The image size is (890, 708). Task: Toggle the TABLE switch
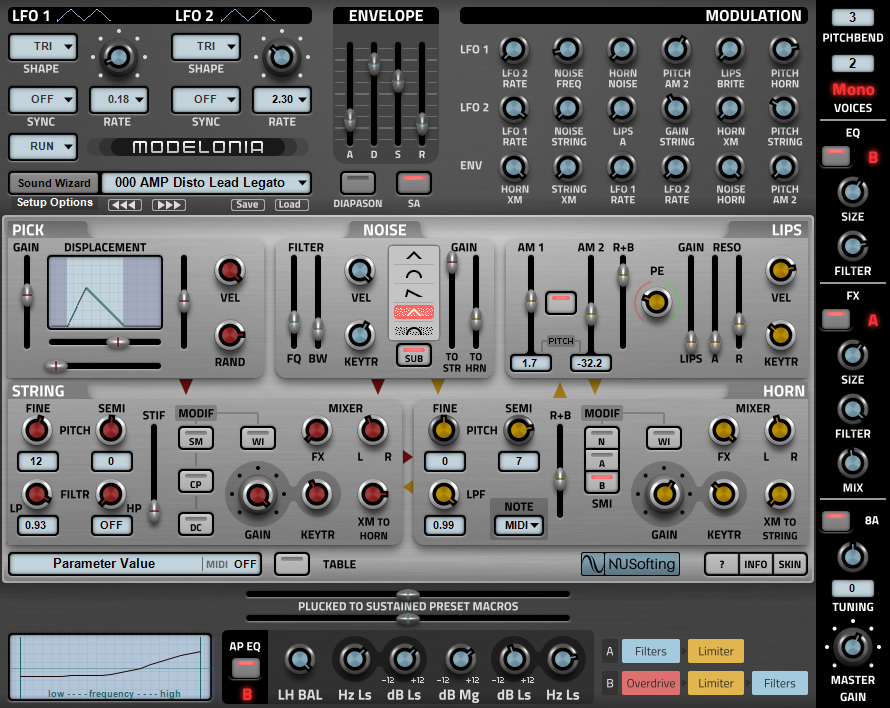292,564
